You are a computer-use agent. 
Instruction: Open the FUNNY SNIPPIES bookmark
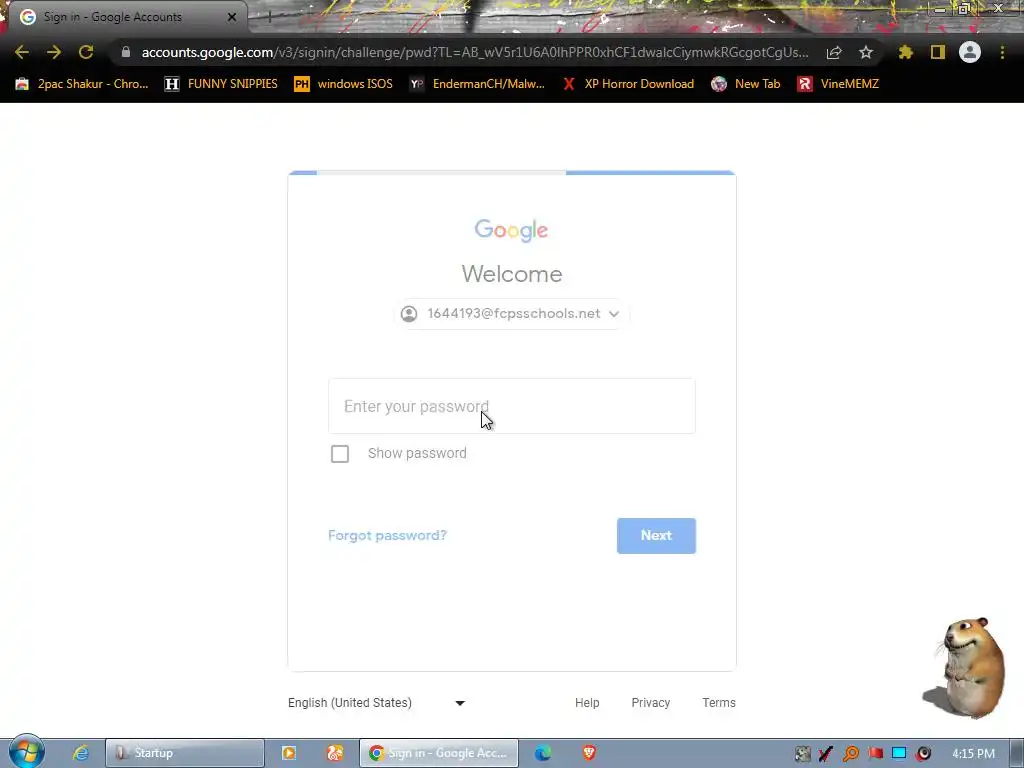click(221, 84)
